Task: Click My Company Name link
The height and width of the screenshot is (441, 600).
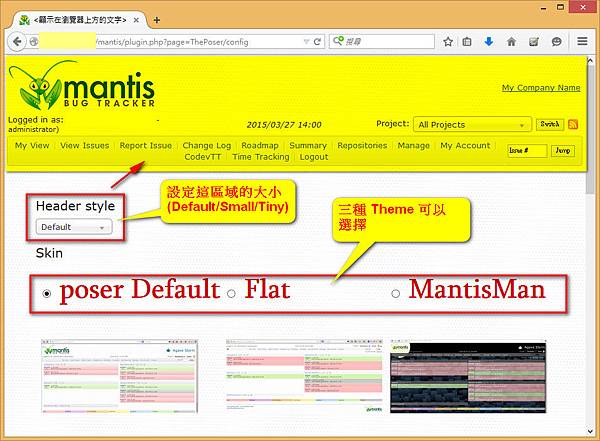Action: 541,88
